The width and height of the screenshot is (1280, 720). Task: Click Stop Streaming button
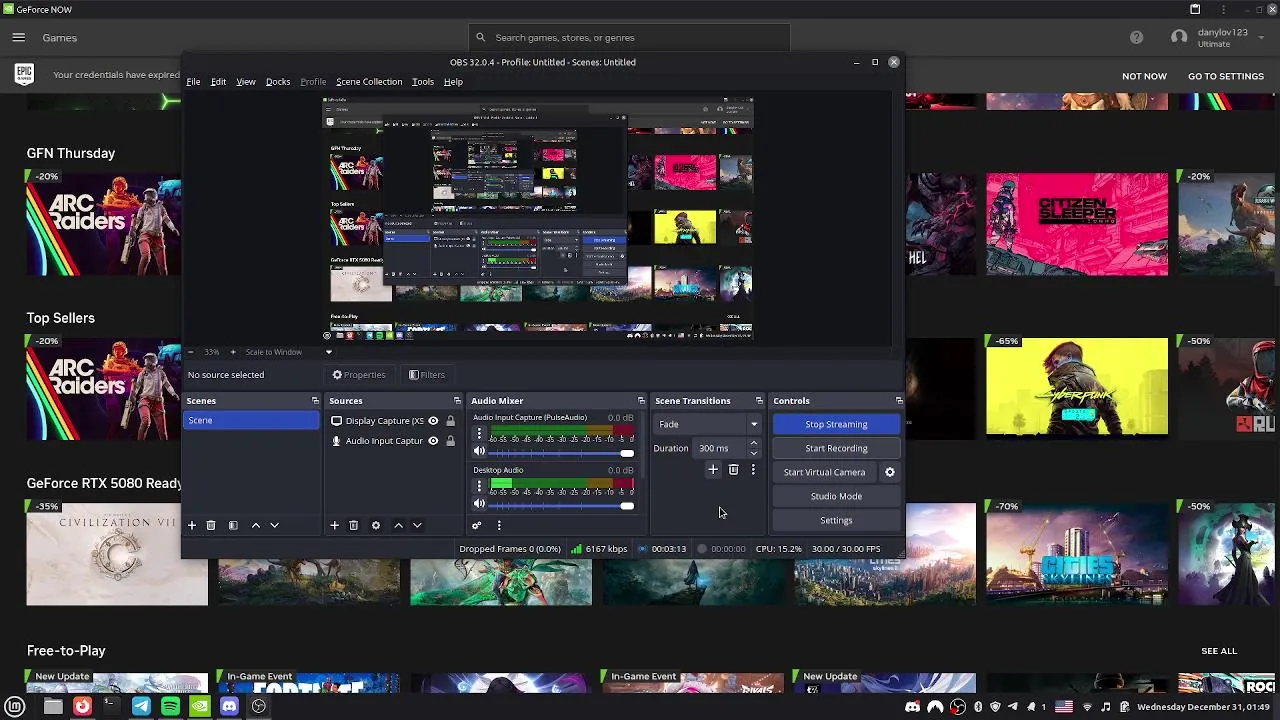836,424
